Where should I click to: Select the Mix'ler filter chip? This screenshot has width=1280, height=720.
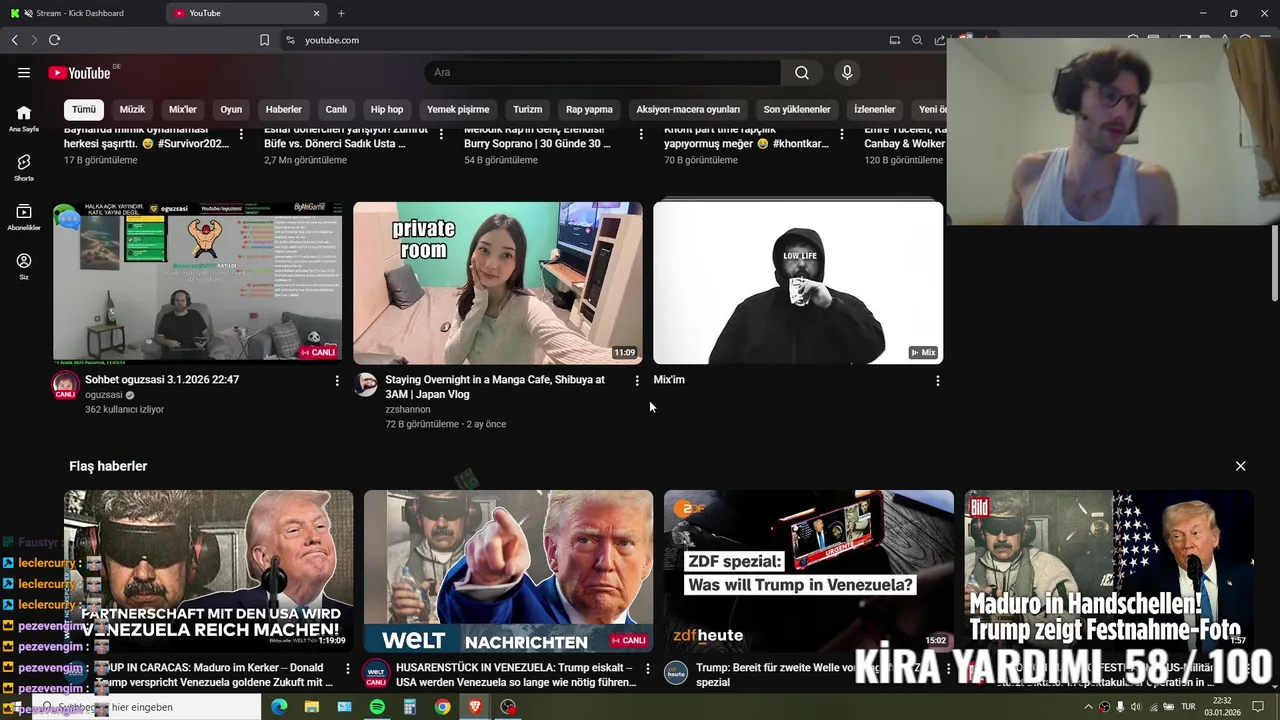[183, 110]
